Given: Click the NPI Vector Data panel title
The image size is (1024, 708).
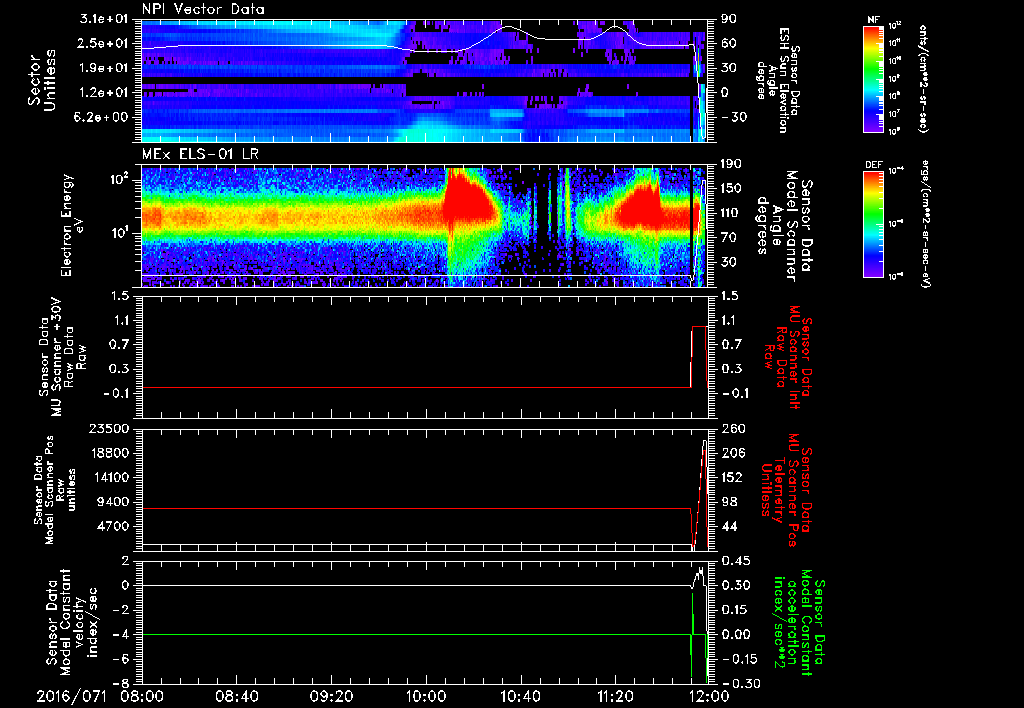Looking at the screenshot, I should coord(203,9).
